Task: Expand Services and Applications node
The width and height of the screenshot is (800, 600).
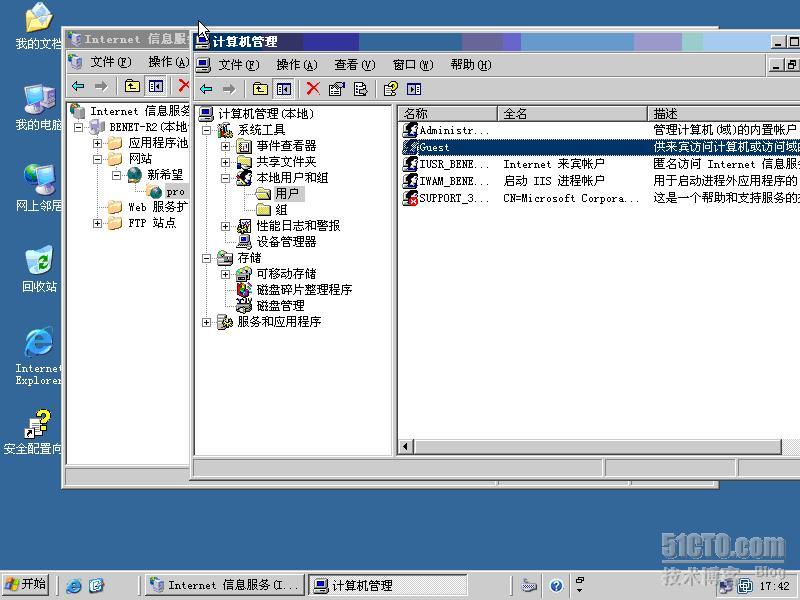Action: [206, 322]
